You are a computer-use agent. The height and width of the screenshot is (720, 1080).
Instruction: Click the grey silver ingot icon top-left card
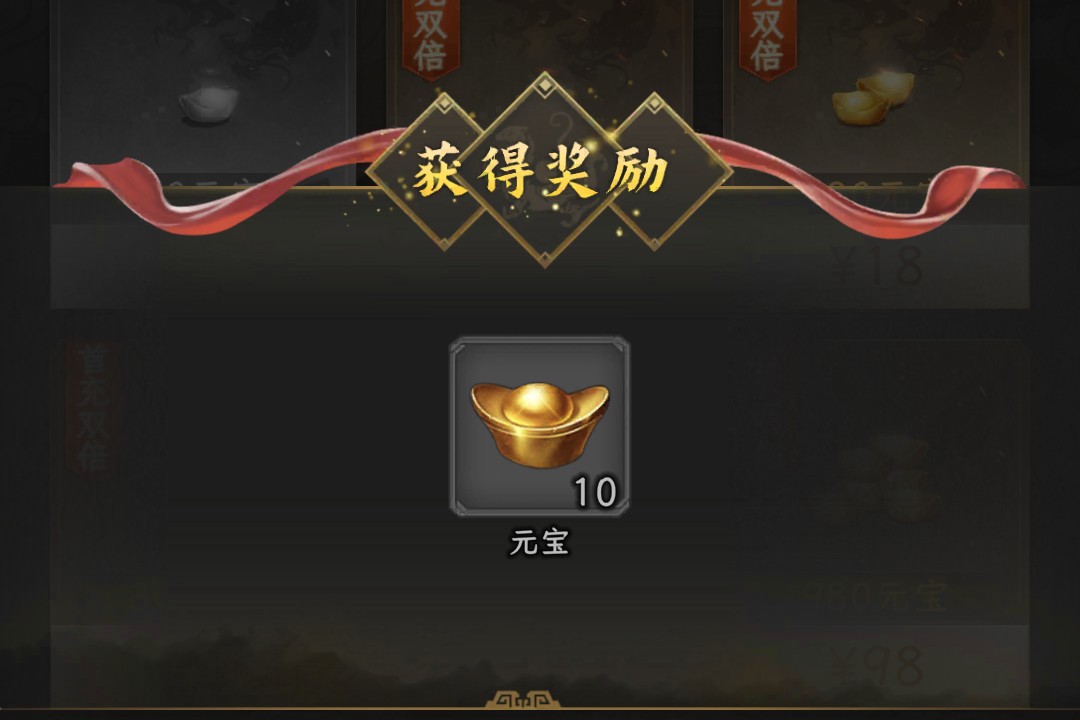[208, 105]
